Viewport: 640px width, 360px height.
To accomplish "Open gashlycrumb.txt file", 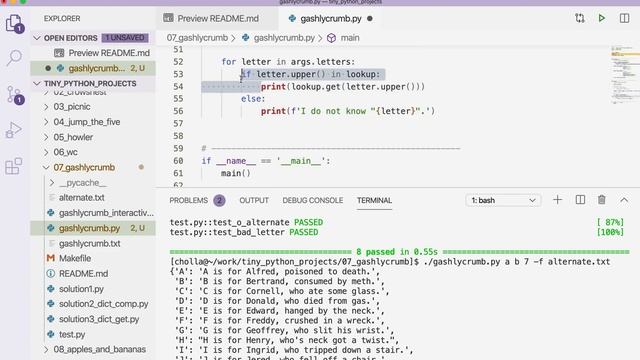I will tap(93, 243).
